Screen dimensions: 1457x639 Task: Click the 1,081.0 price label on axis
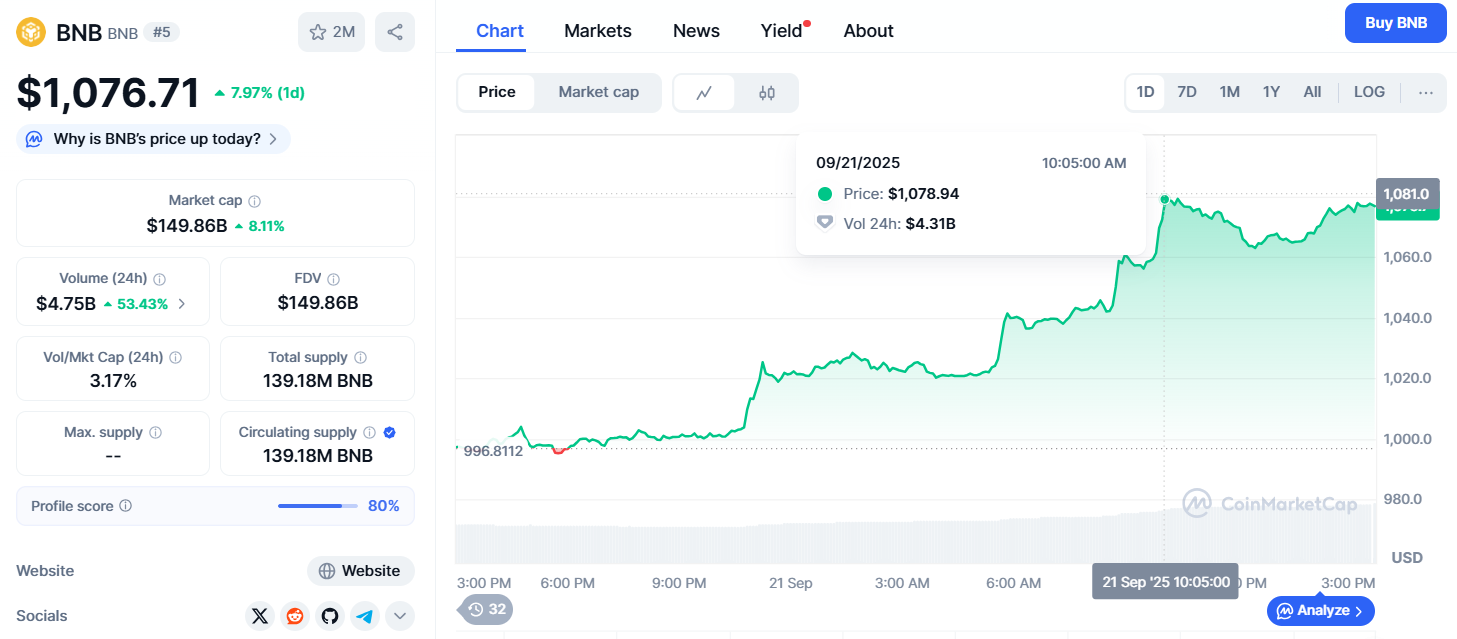tap(1408, 194)
